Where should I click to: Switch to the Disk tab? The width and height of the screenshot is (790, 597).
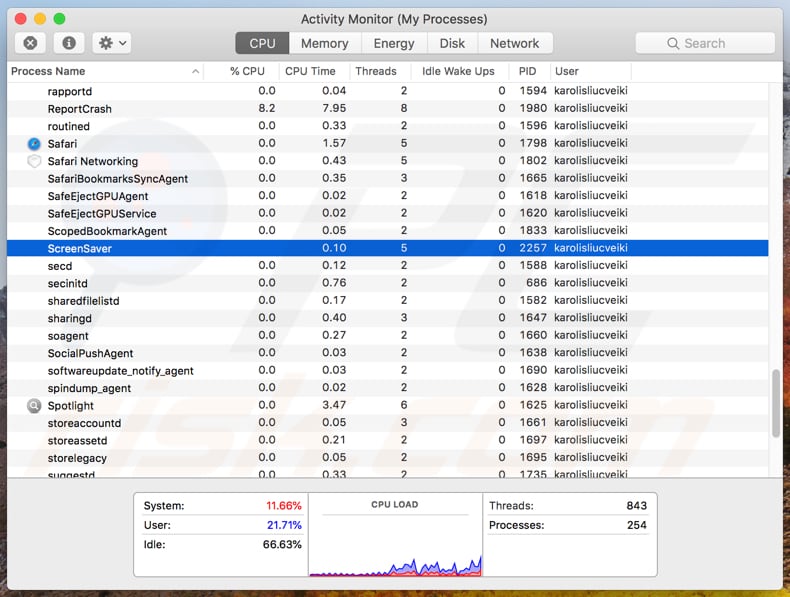(452, 43)
